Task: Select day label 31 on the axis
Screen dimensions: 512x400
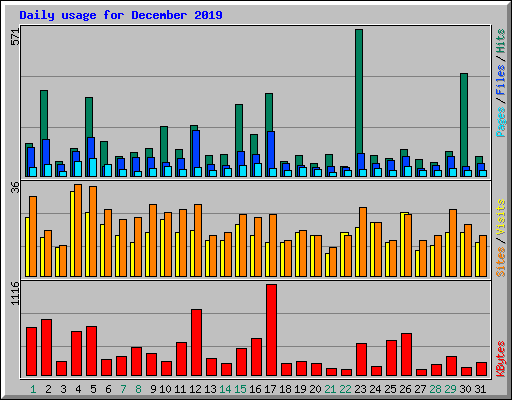Action: click(x=480, y=389)
